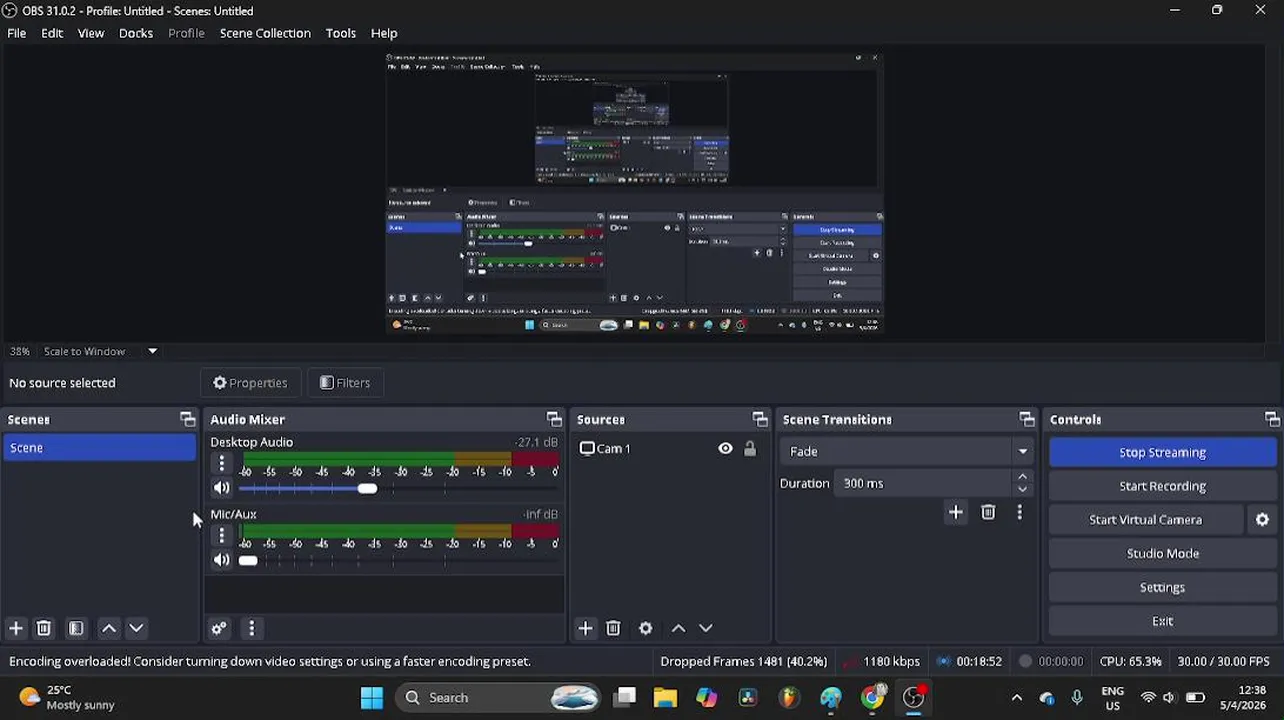
Task: Click Dropped Frames status bar entry
Action: (744, 661)
